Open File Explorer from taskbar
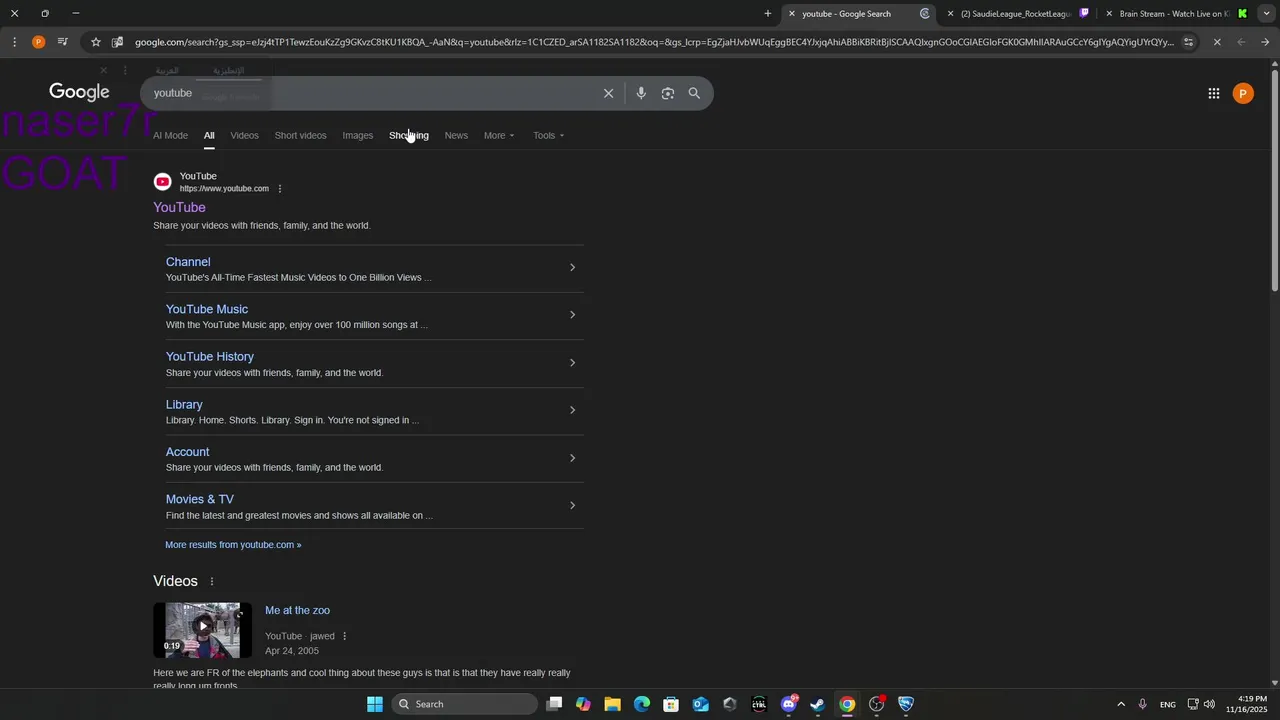Viewport: 1280px width, 720px height. pyautogui.click(x=612, y=704)
